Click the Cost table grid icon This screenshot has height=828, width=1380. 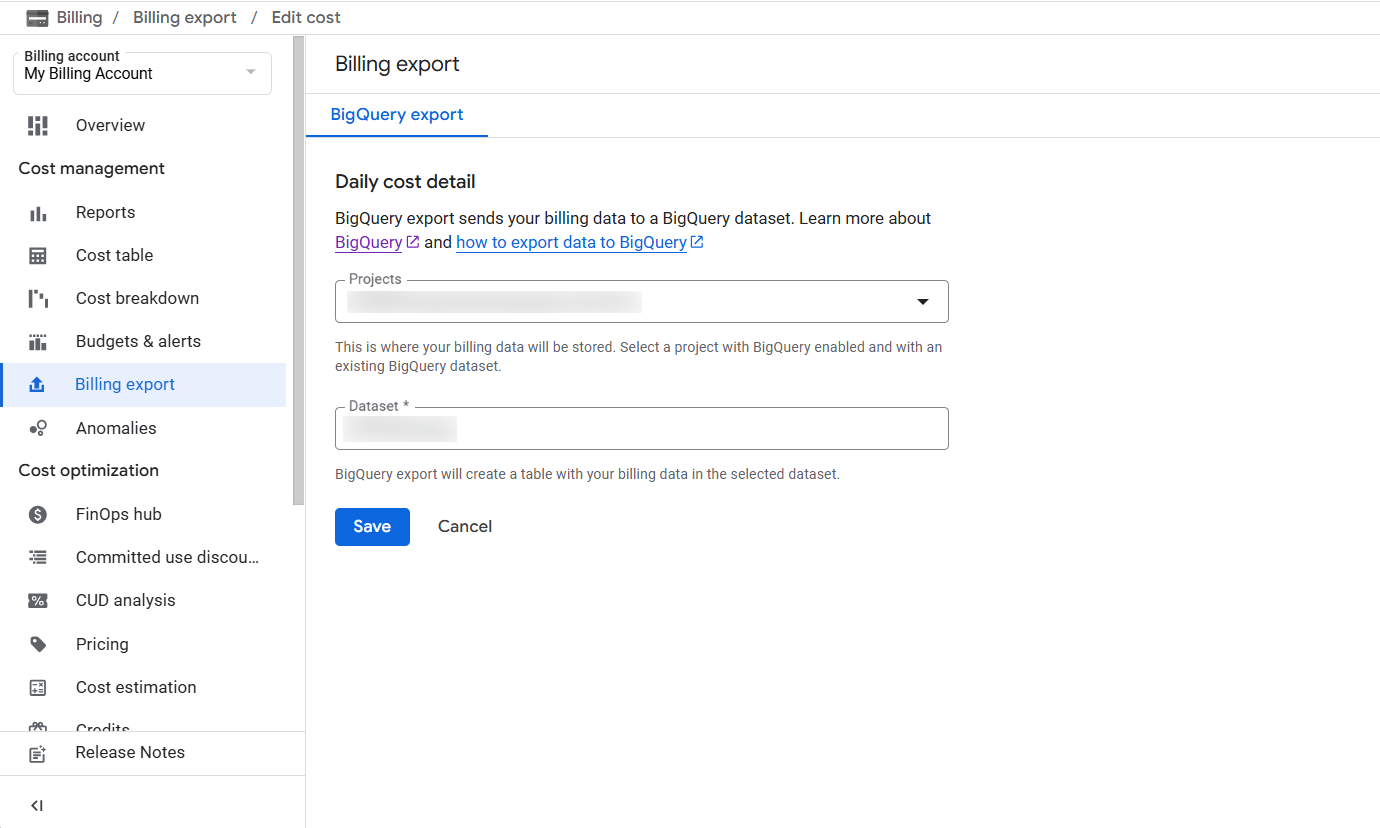(x=38, y=256)
